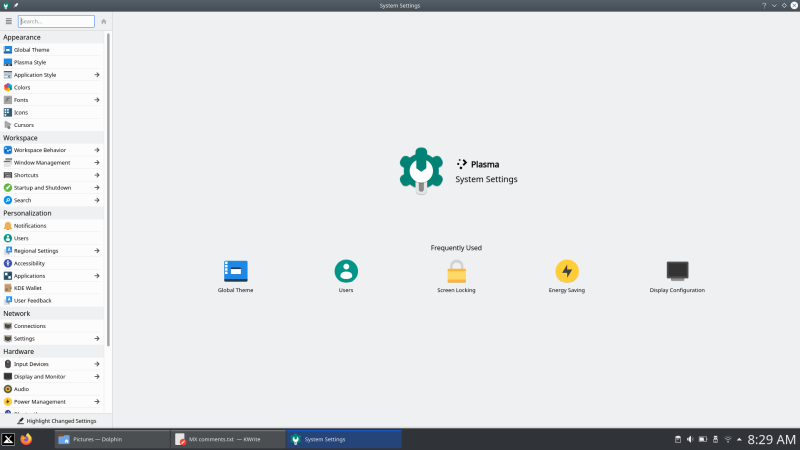
Task: Show hidden system tray icons
Action: click(740, 439)
